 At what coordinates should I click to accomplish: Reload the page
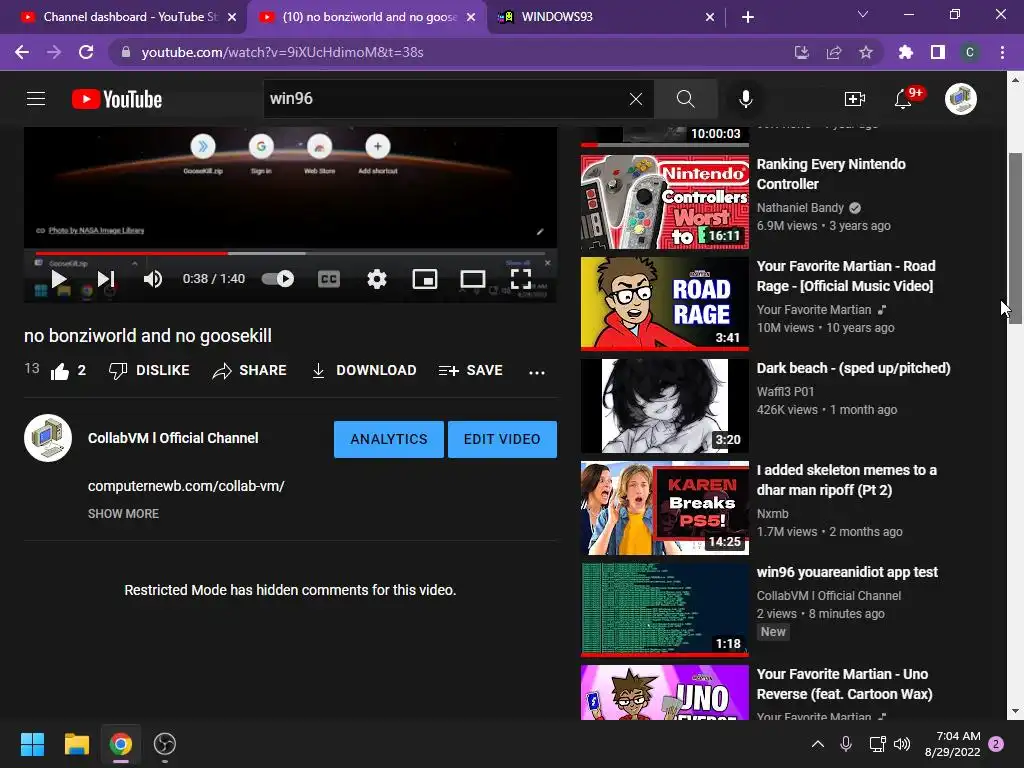[86, 52]
